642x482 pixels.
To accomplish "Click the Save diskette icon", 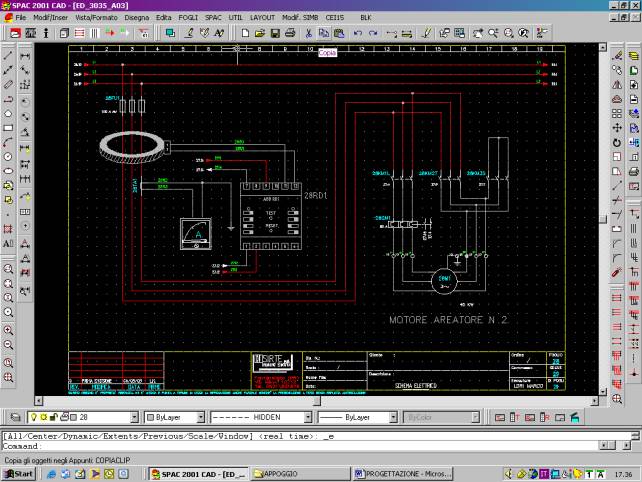I will [x=274, y=33].
